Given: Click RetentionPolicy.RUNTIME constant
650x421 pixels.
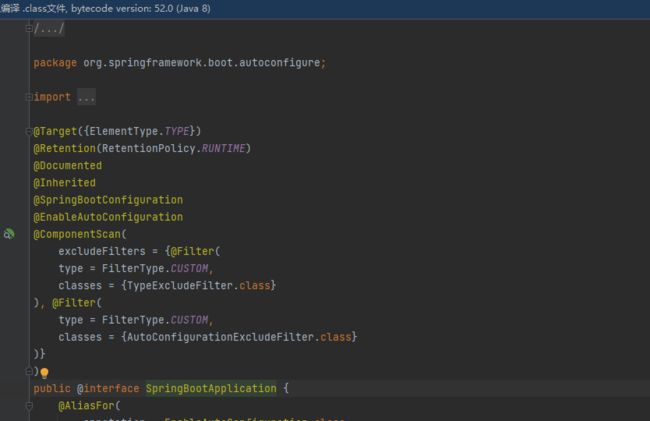Looking at the screenshot, I should (x=174, y=148).
